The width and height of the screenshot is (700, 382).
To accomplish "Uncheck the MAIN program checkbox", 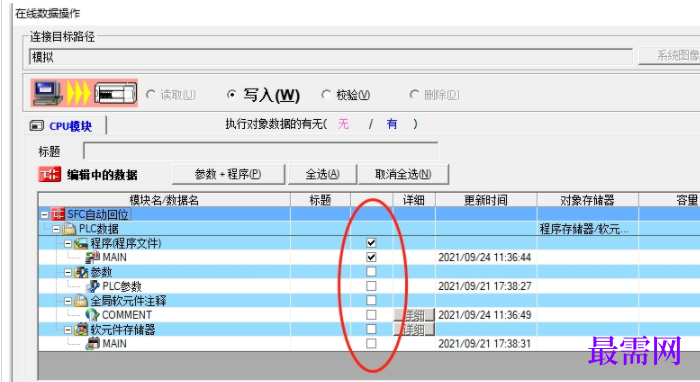I will (371, 257).
